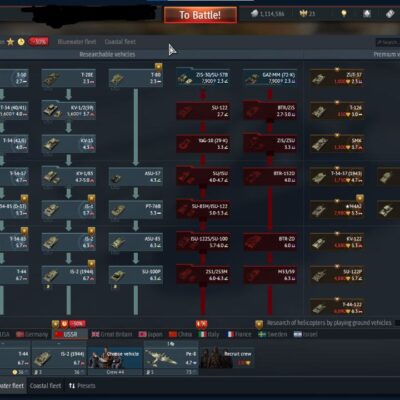Select the IS-1 heavy tank card
The height and width of the screenshot is (400, 400).
click(69, 209)
